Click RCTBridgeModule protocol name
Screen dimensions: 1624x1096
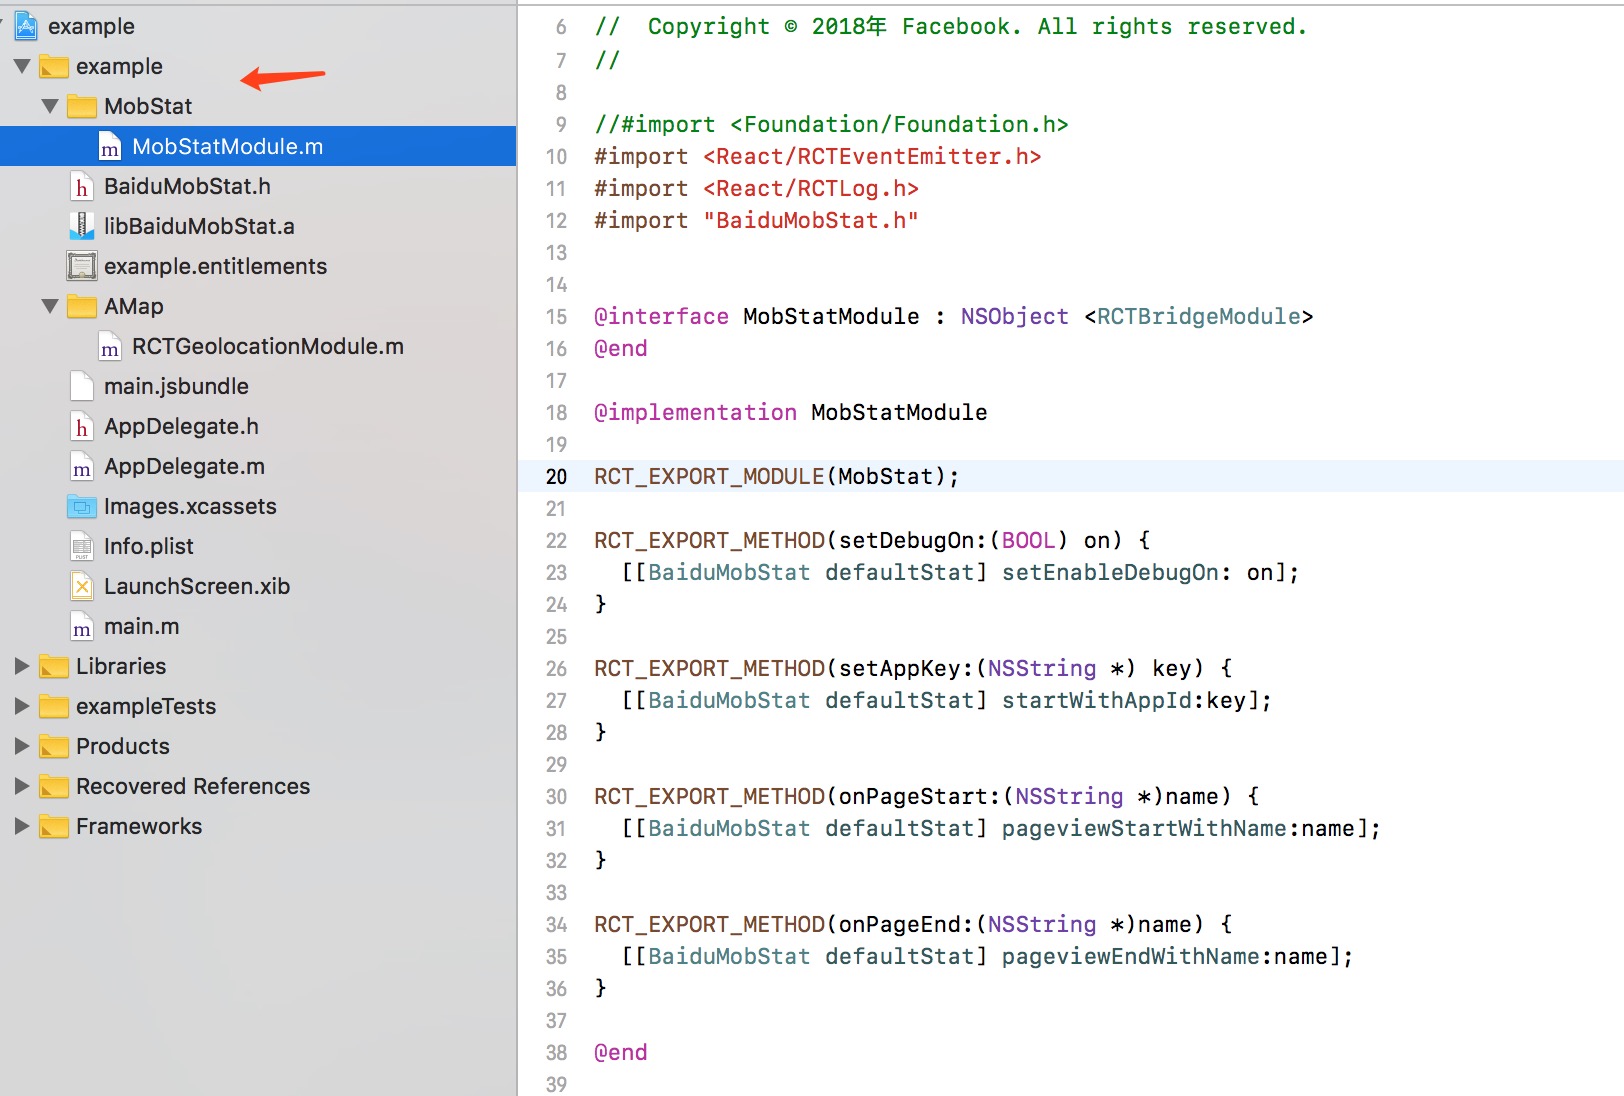(1199, 316)
